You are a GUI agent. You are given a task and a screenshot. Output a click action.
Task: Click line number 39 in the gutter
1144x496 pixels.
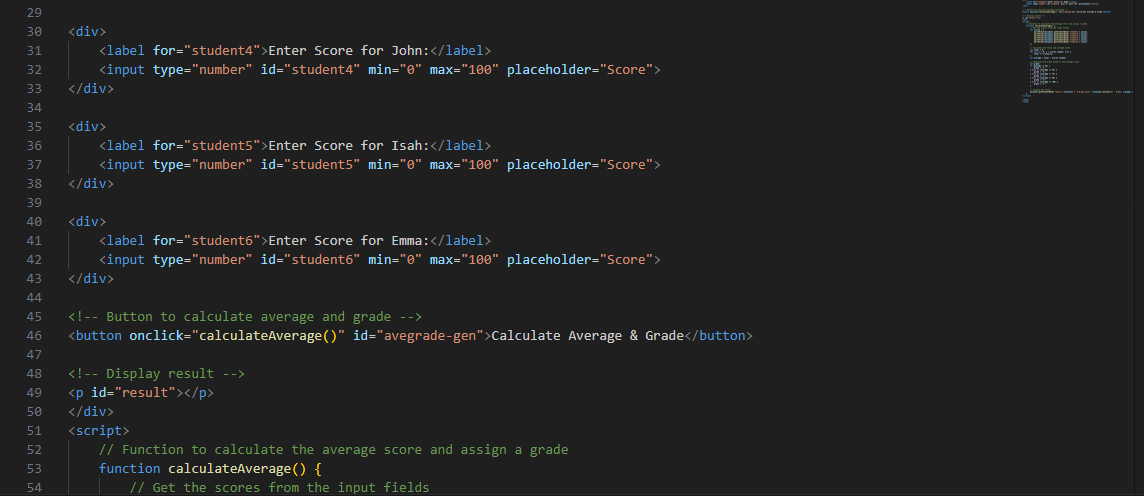point(34,203)
